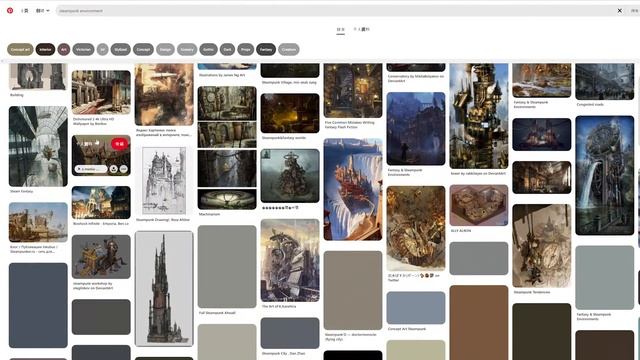Click the Congested roads caption
Image resolution: width=640 pixels, height=360 pixels.
pyautogui.click(x=590, y=104)
